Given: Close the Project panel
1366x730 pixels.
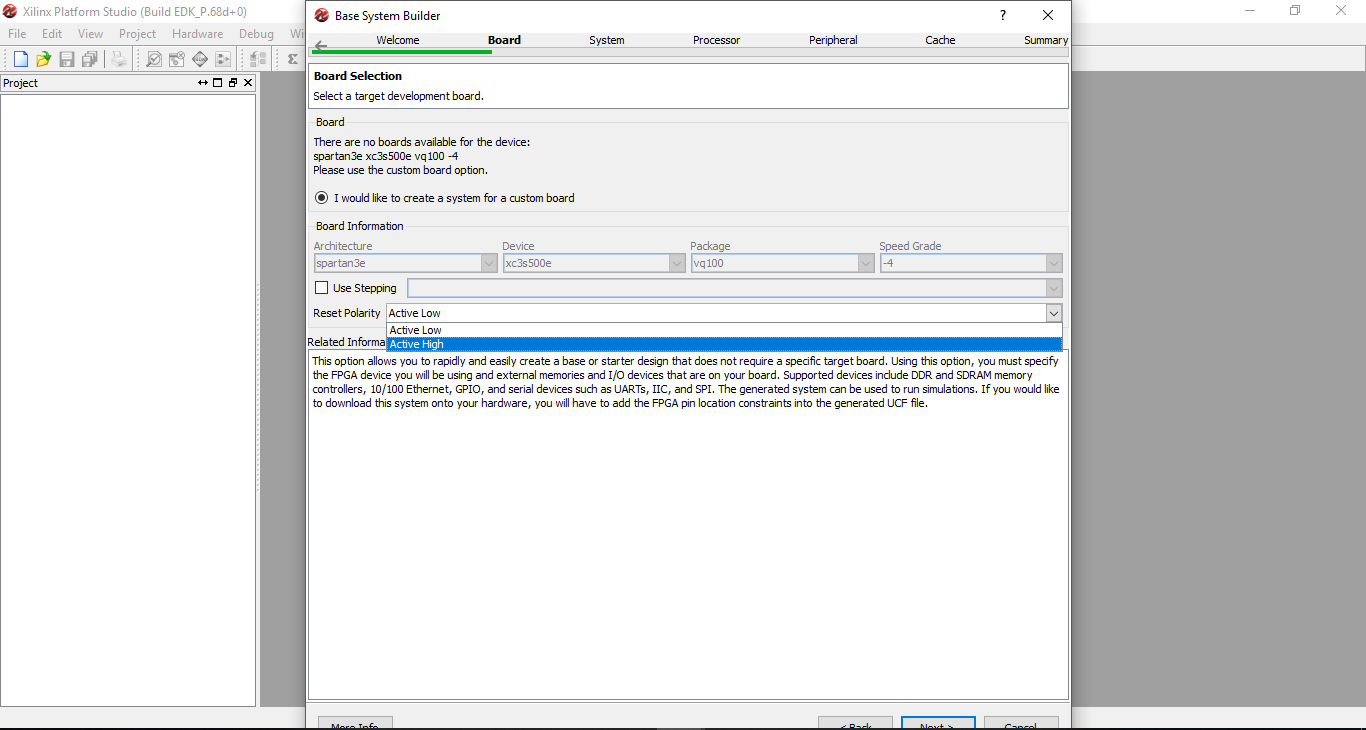Looking at the screenshot, I should point(248,83).
